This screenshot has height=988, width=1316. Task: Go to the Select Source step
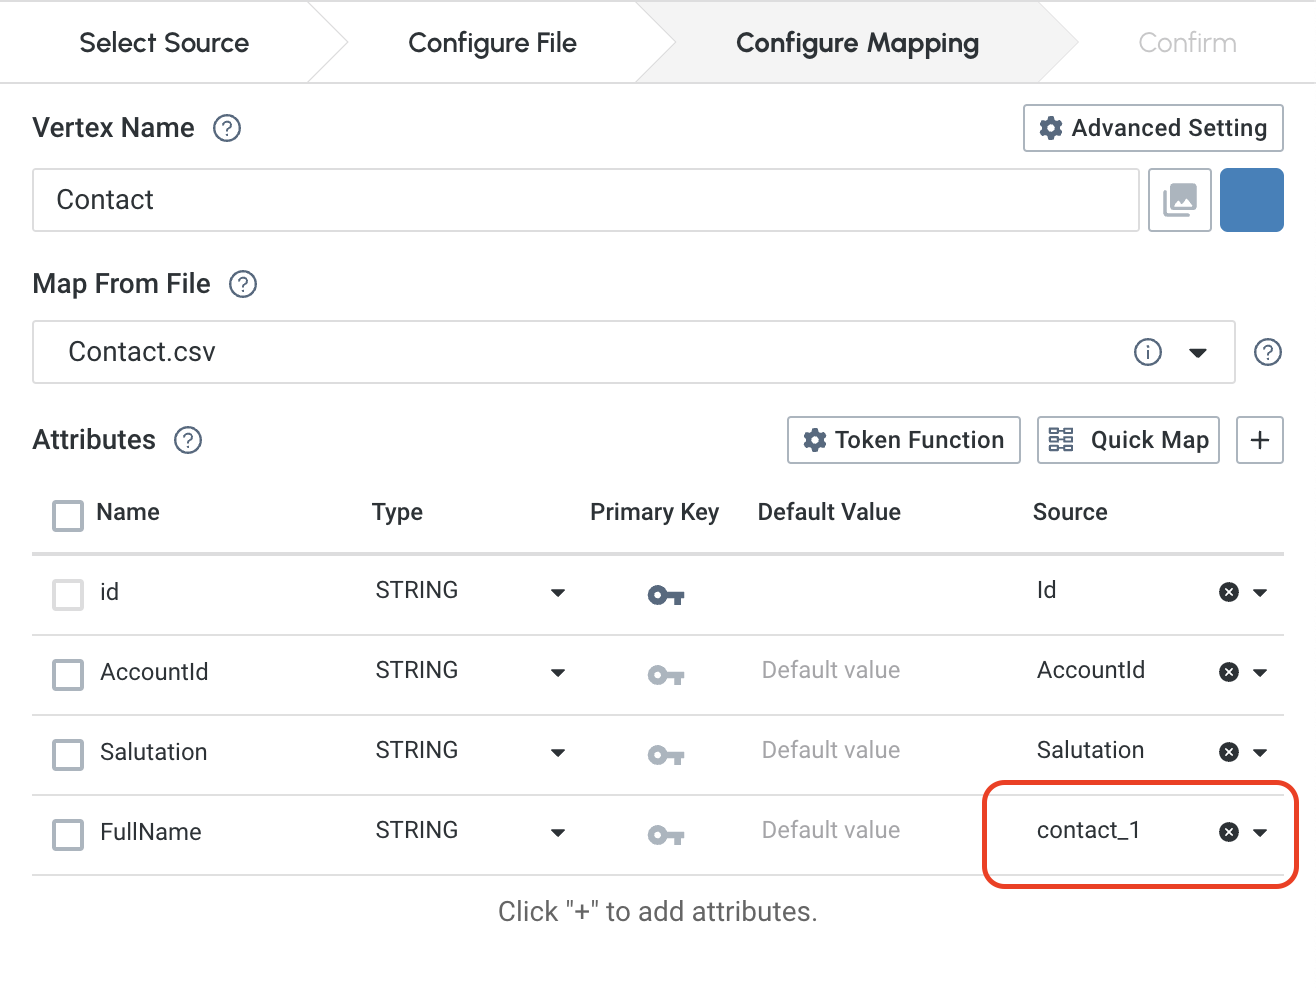coord(164,43)
